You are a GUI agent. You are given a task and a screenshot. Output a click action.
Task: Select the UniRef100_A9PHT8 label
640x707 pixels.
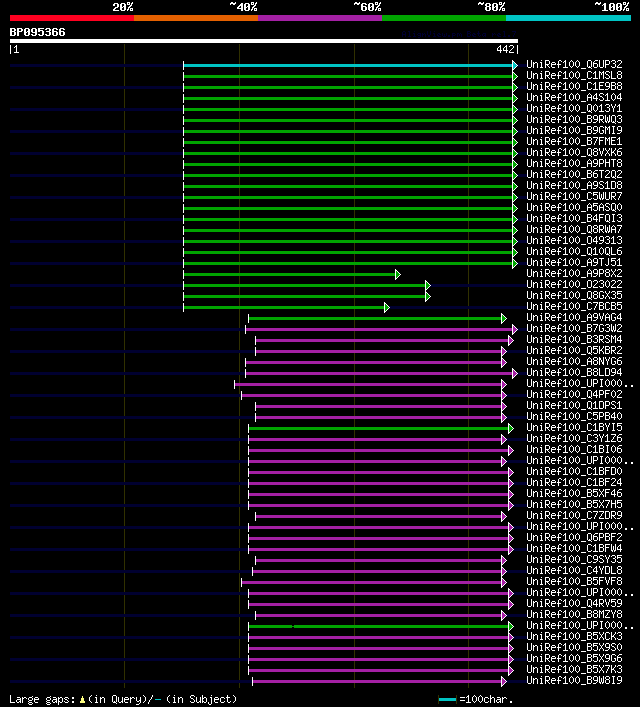[x=574, y=163]
